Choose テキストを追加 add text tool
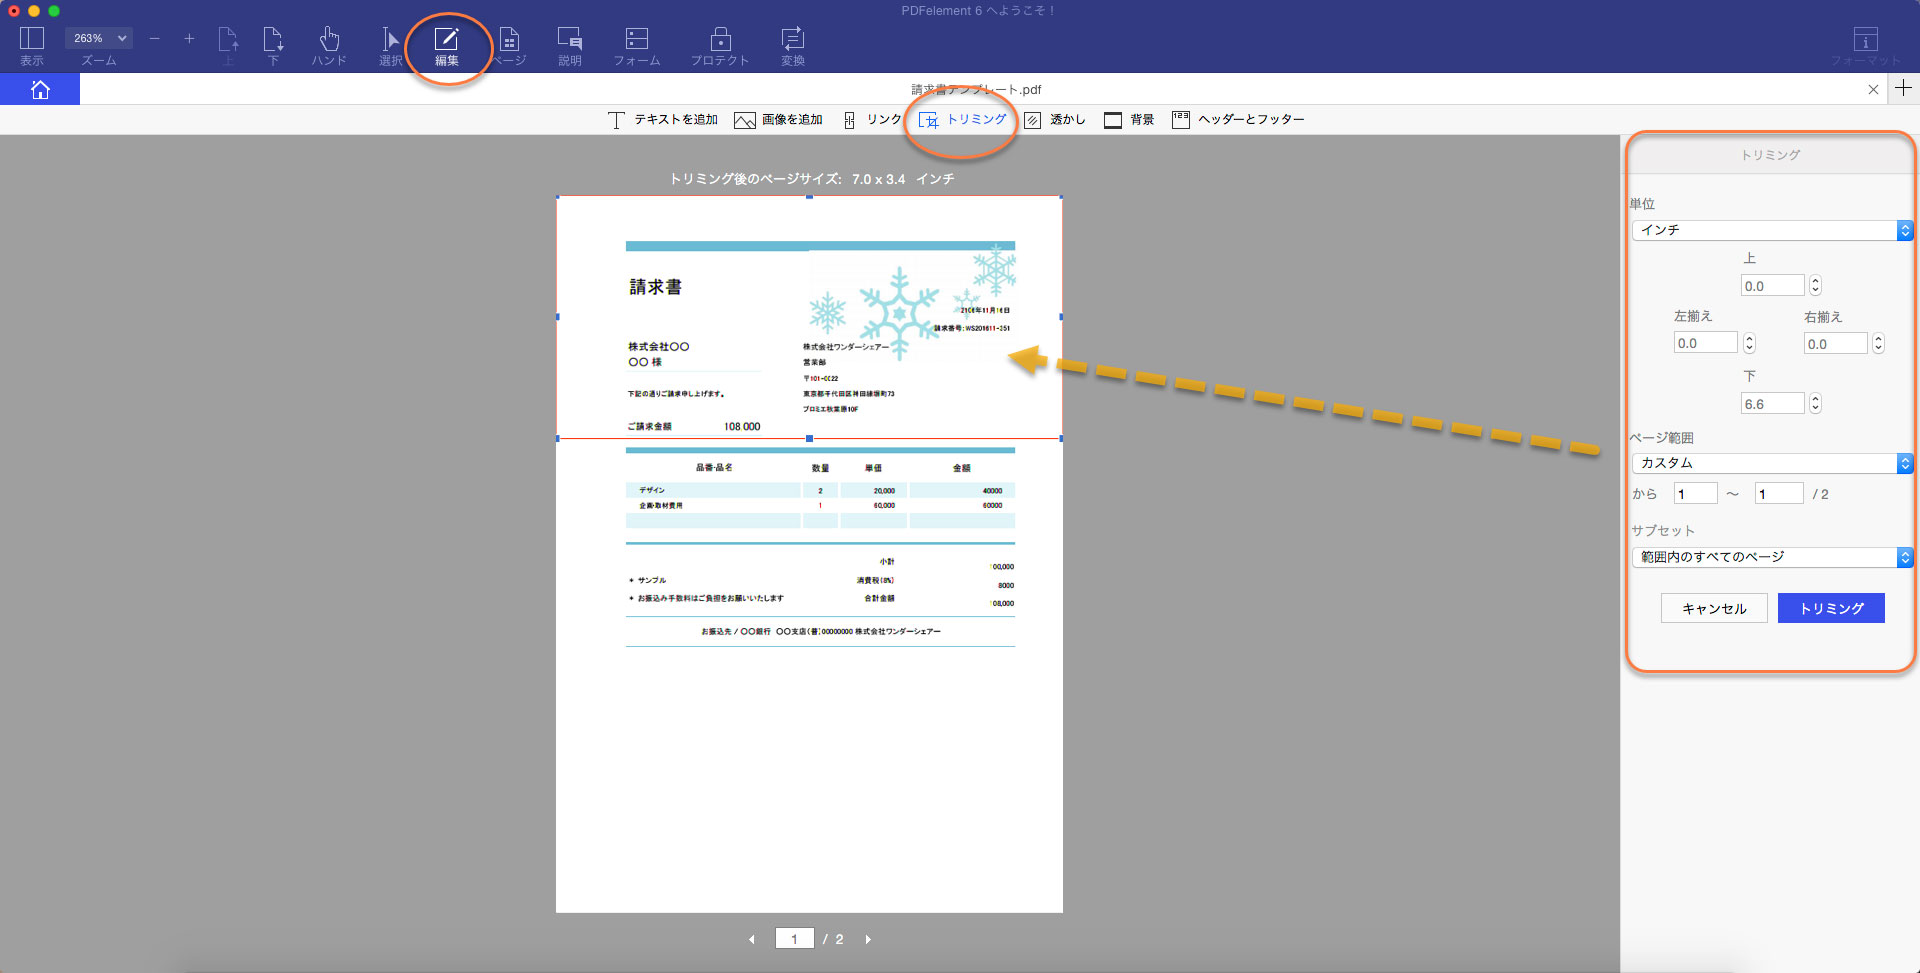 click(x=662, y=120)
